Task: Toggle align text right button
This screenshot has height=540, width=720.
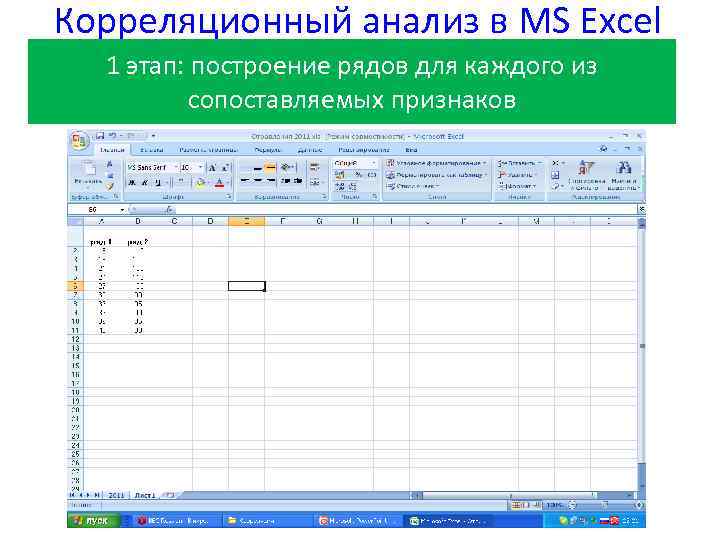Action: (x=271, y=181)
